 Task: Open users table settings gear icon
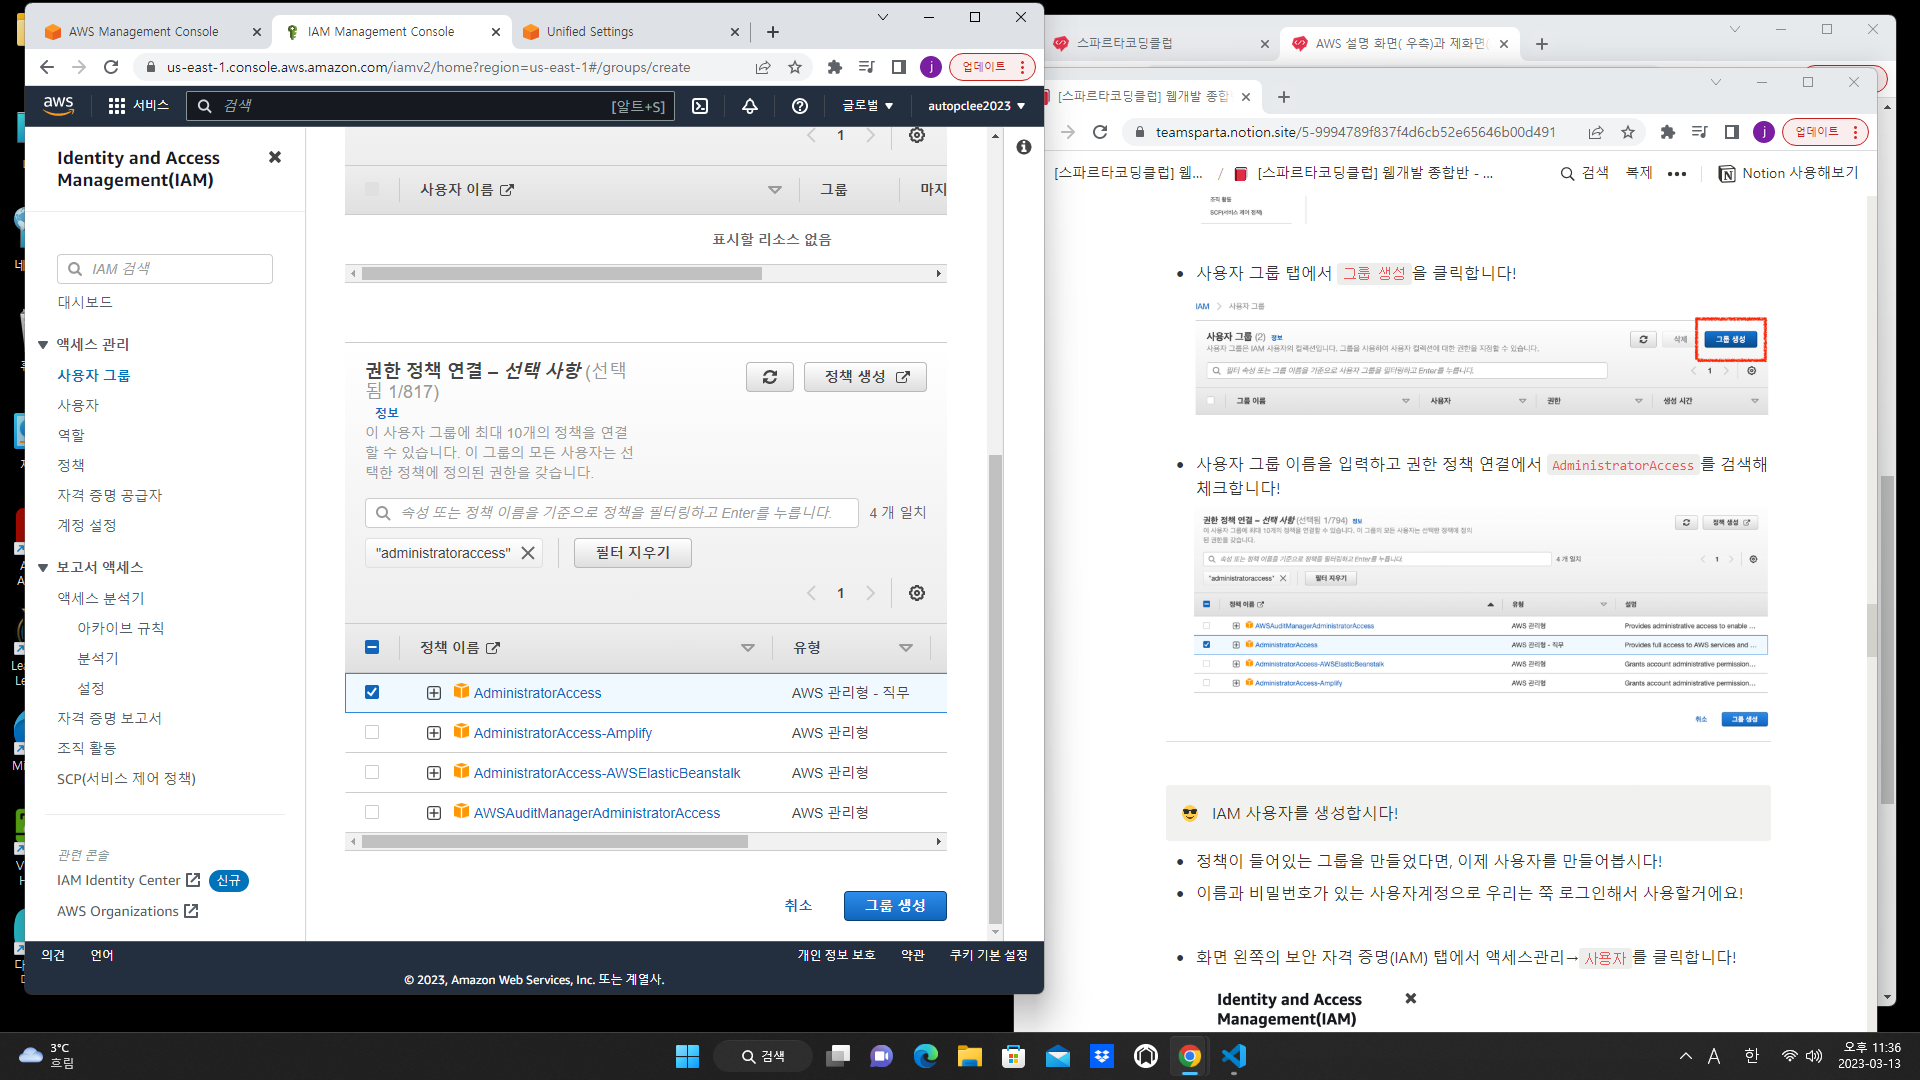917,135
